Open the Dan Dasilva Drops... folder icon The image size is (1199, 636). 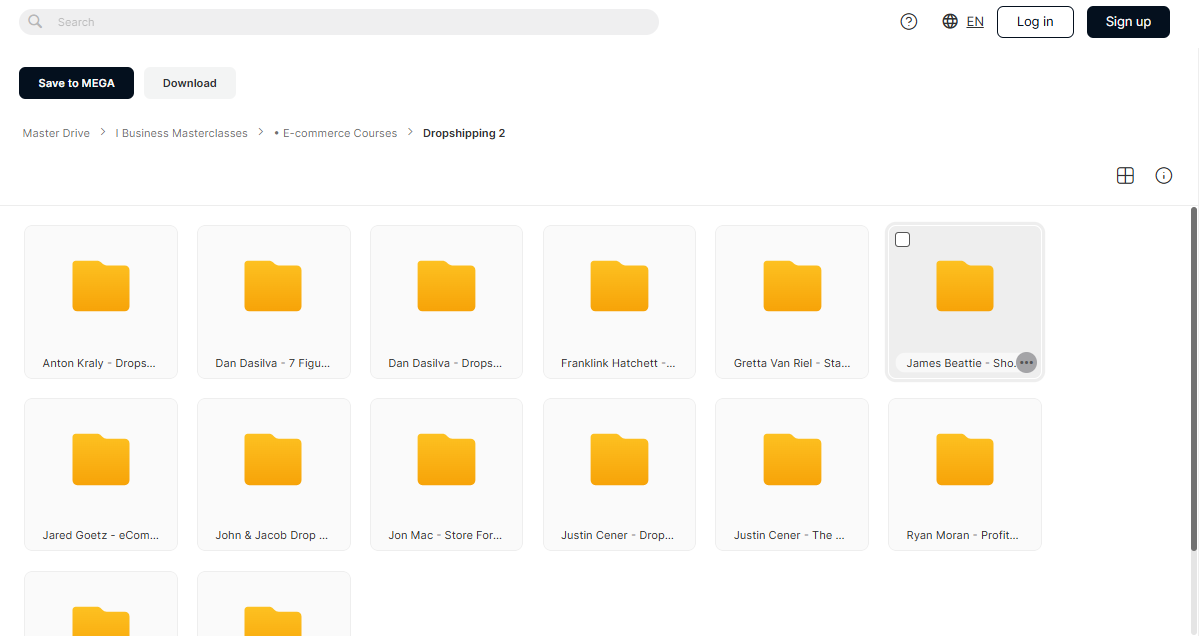click(x=447, y=286)
